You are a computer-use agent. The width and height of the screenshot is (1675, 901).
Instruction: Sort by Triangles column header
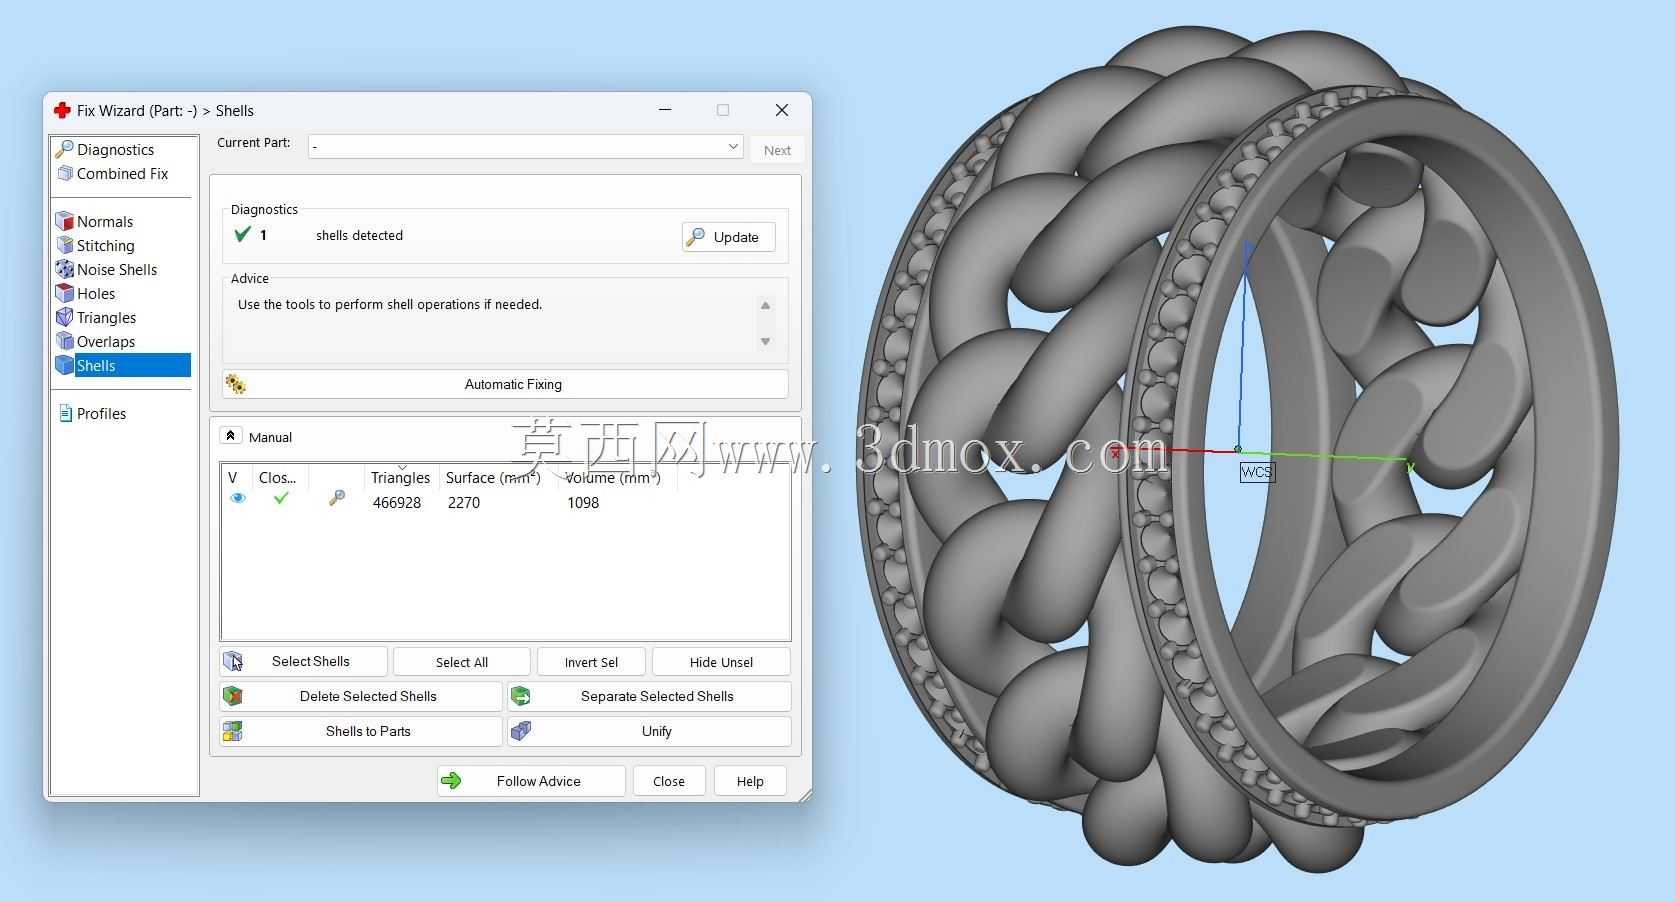400,478
